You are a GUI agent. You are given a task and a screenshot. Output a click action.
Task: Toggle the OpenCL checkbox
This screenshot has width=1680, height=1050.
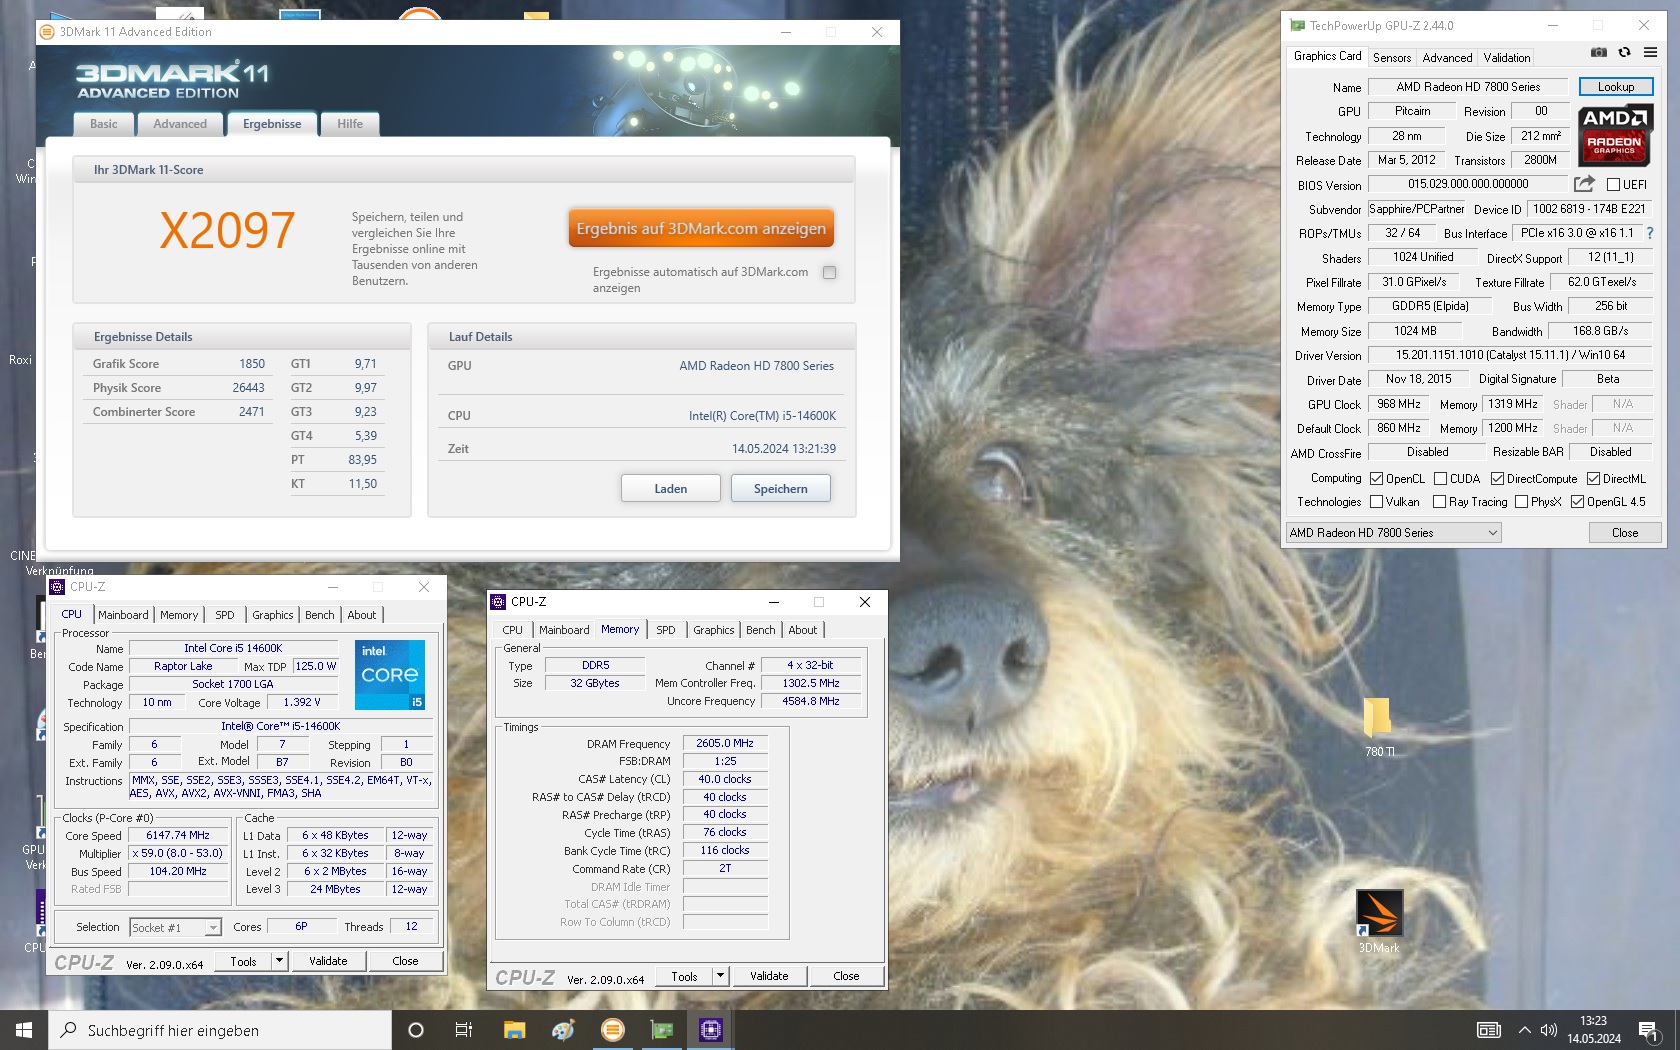click(1376, 478)
